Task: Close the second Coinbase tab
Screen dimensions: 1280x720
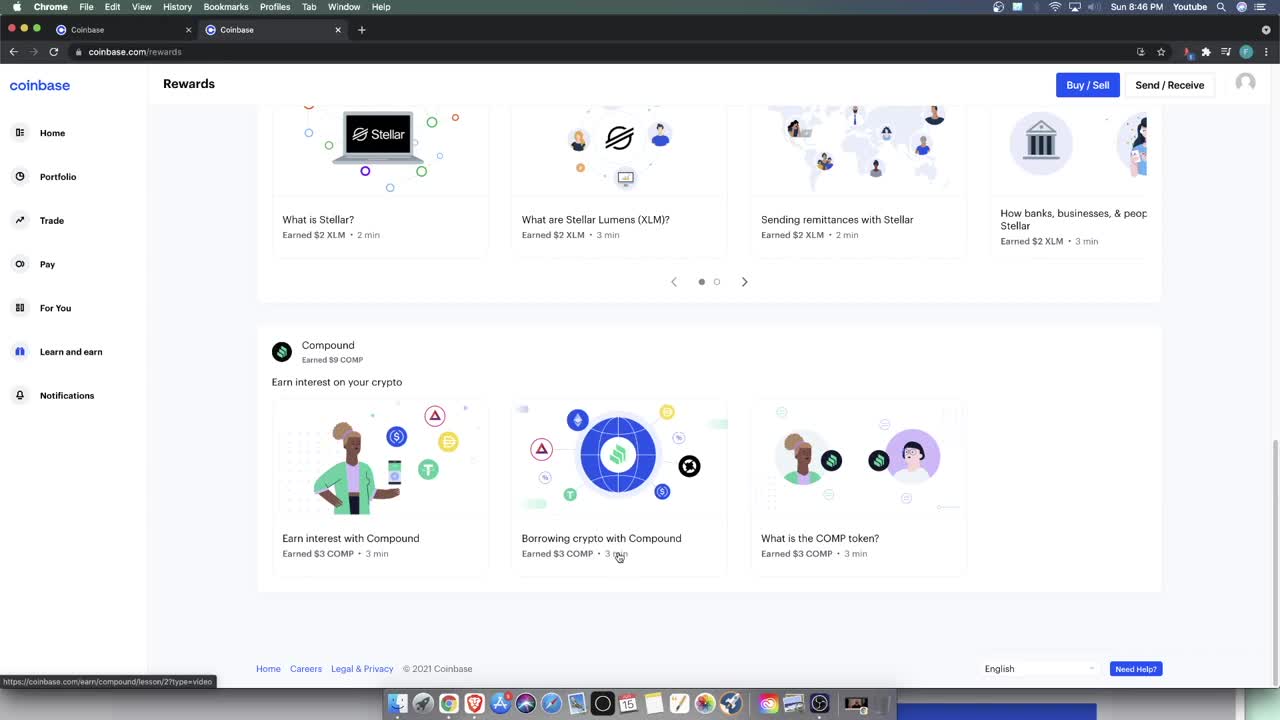Action: pyautogui.click(x=338, y=30)
